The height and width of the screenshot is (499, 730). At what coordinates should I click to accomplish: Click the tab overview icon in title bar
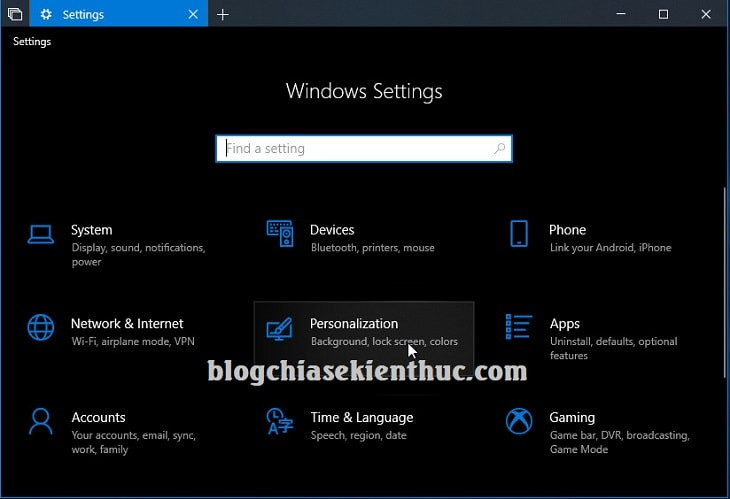point(14,14)
